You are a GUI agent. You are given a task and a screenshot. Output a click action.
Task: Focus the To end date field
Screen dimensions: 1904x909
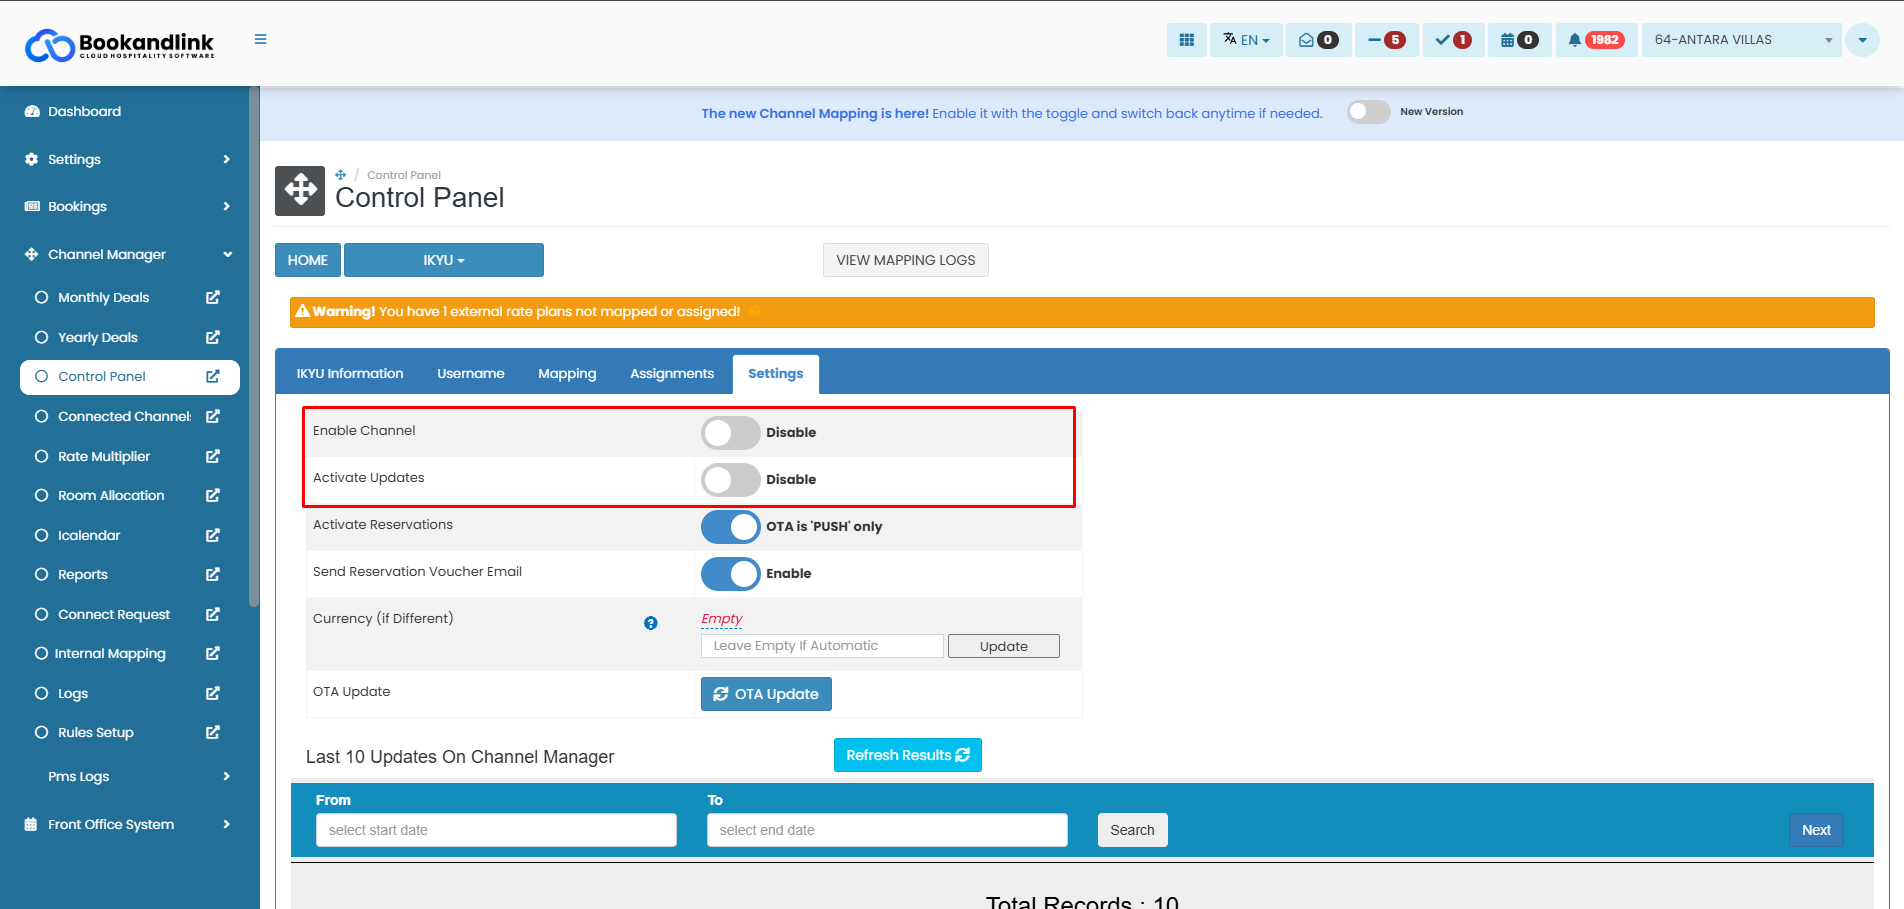click(x=887, y=830)
